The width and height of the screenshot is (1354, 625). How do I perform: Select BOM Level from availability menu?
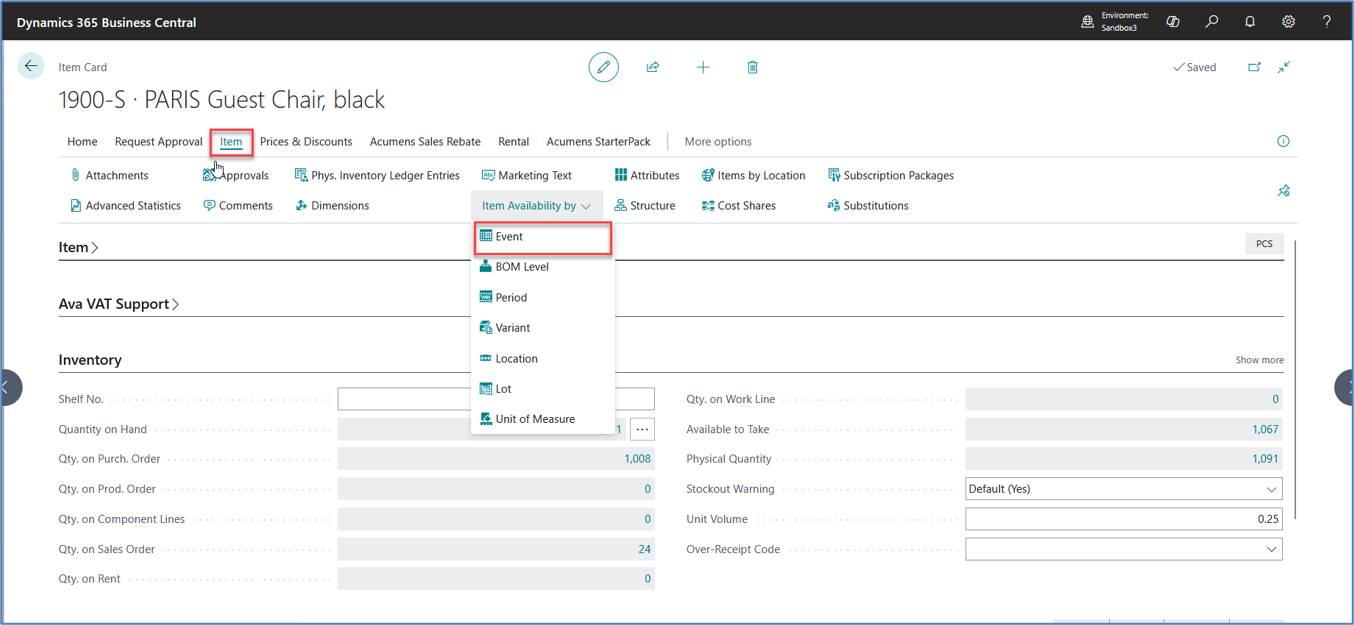(x=541, y=267)
